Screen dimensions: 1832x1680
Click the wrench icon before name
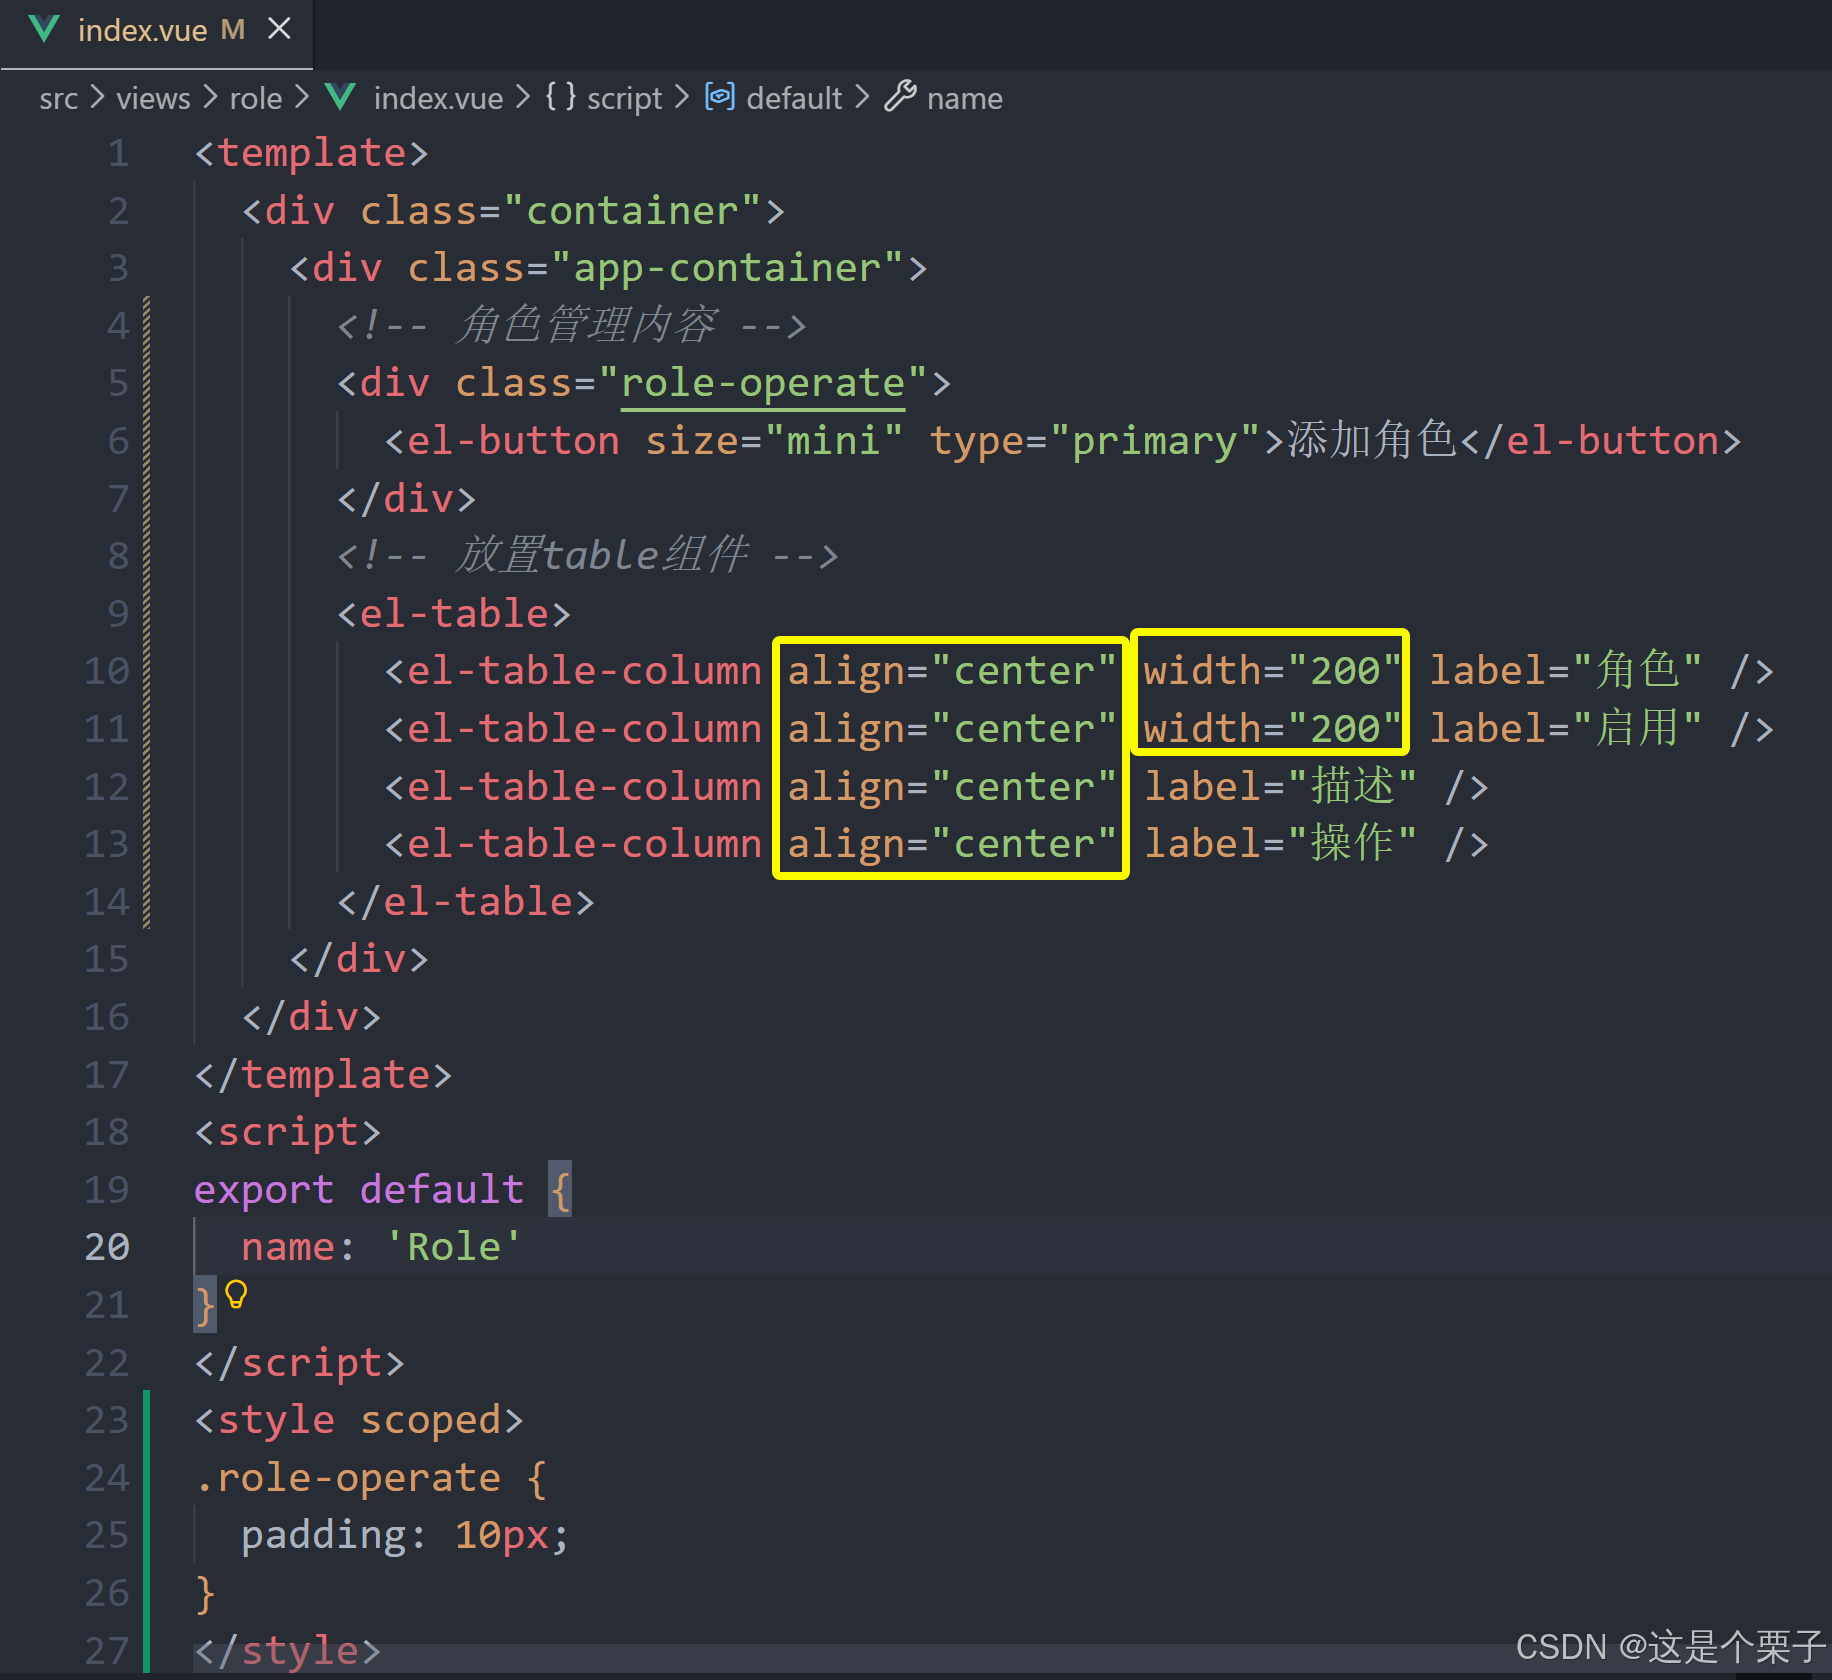click(x=900, y=96)
